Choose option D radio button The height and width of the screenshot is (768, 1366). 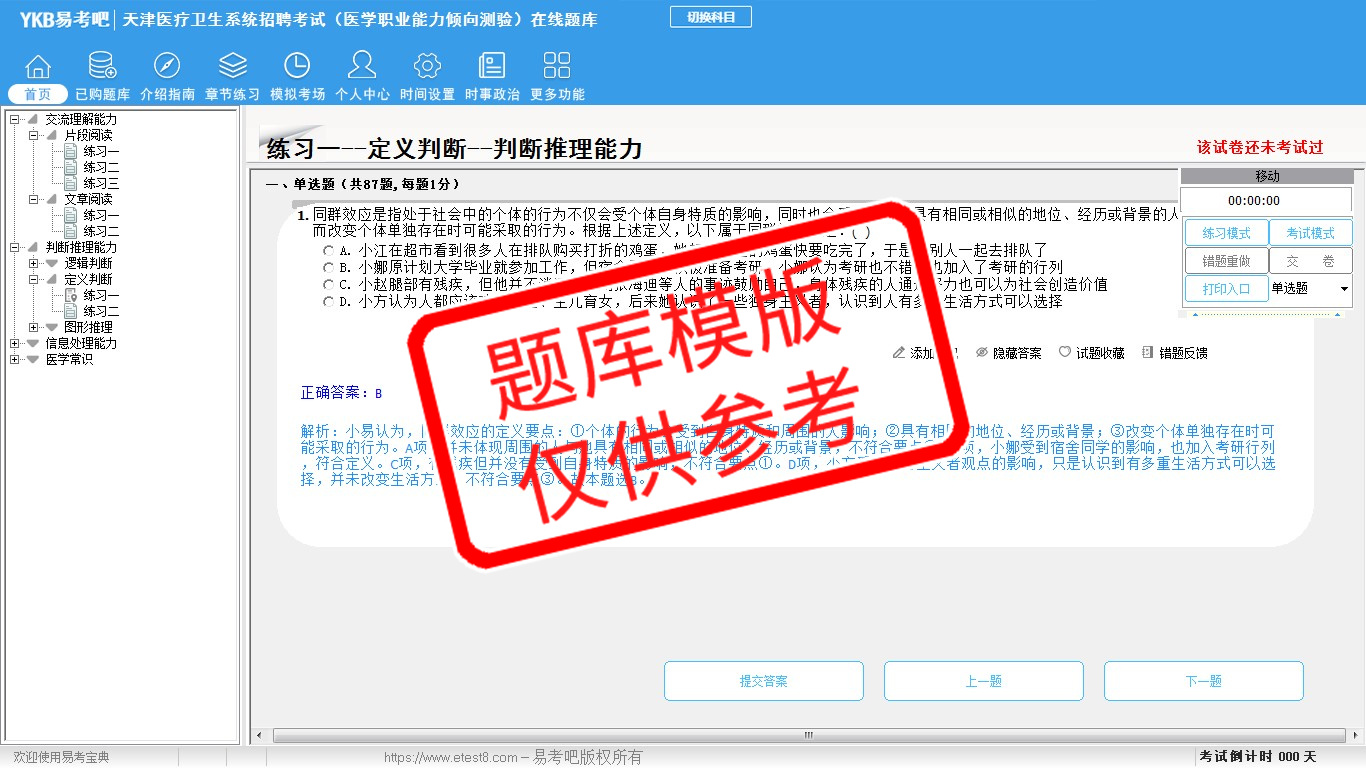329,301
